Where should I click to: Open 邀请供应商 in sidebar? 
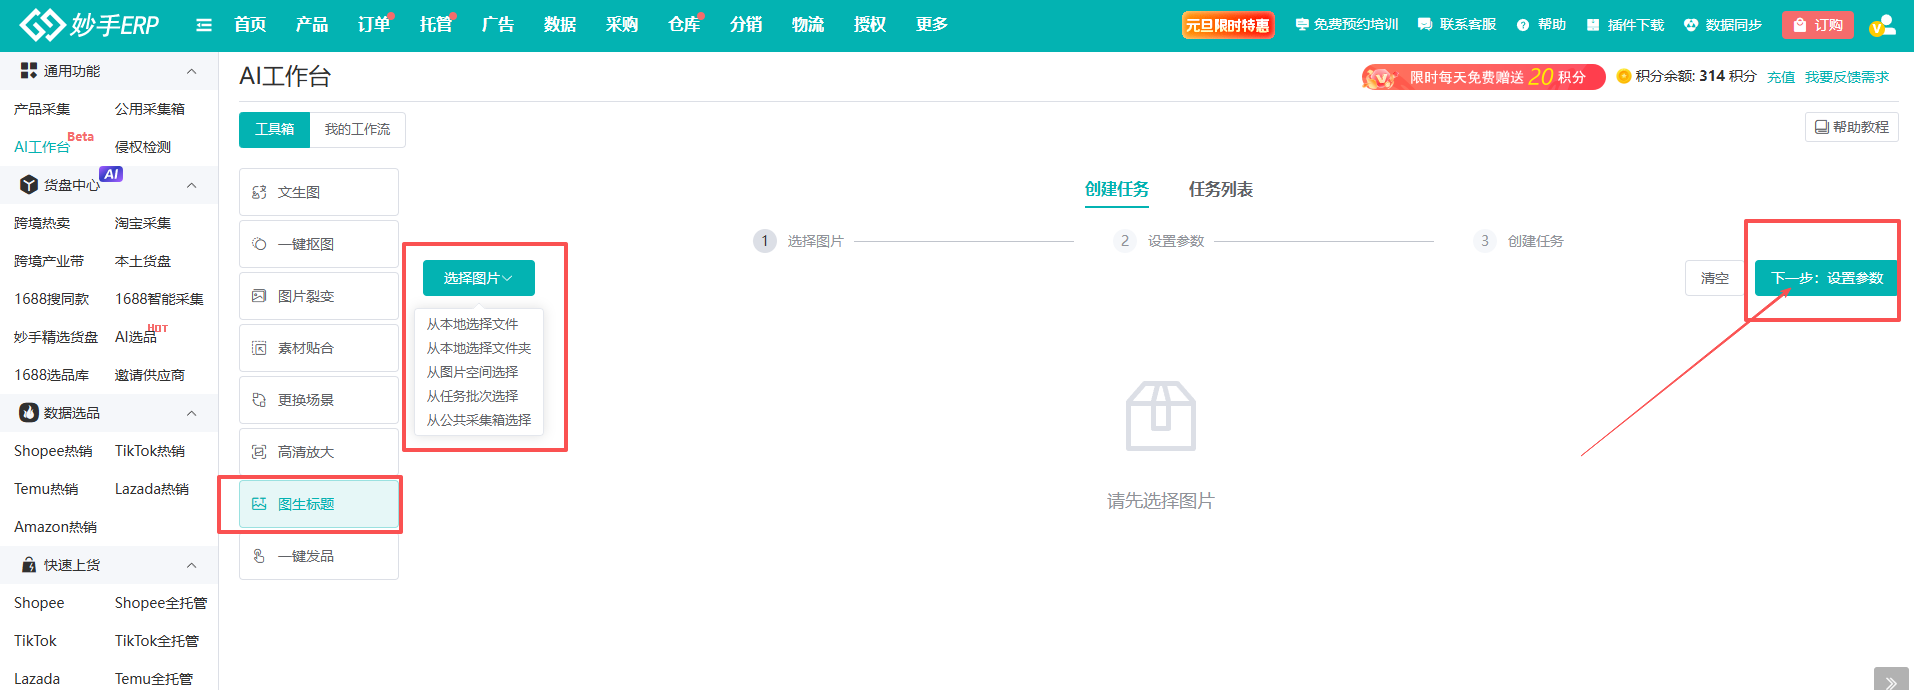click(150, 375)
